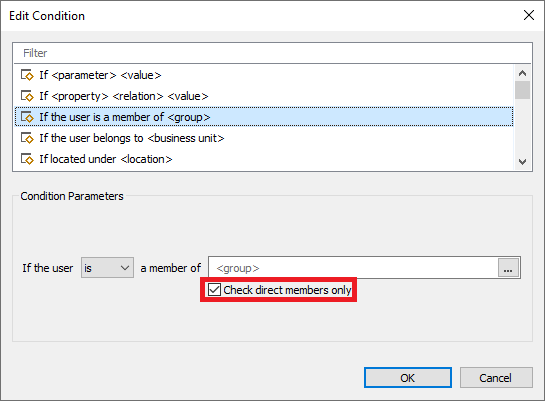Click the icon for 'member of <group>' condition
Viewport: 545px width, 401px height.
[x=27, y=117]
